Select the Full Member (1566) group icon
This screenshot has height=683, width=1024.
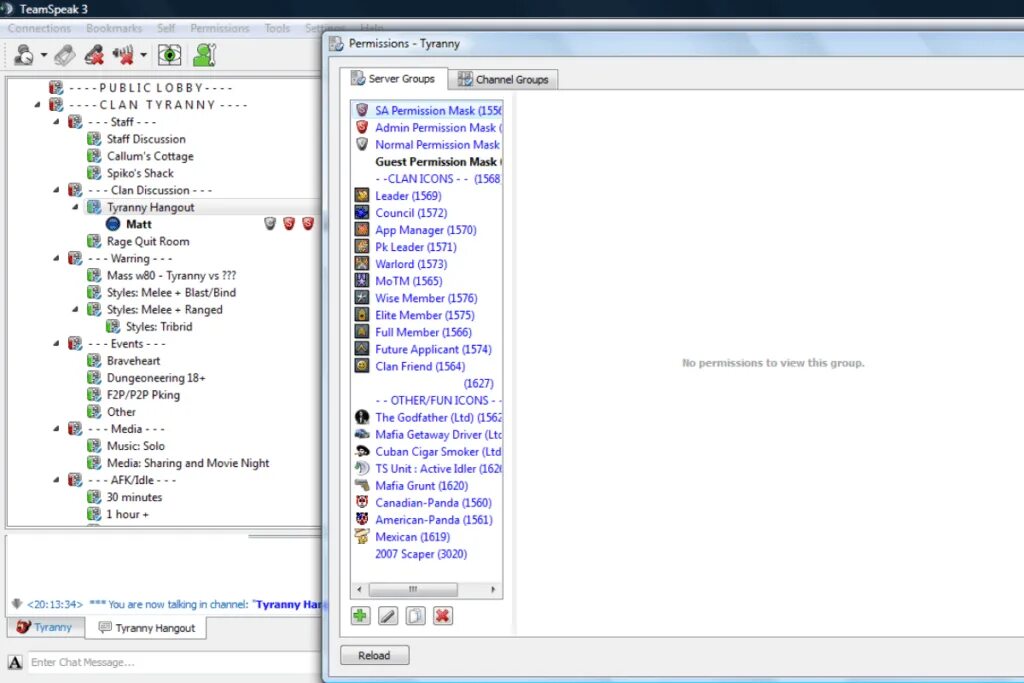362,331
